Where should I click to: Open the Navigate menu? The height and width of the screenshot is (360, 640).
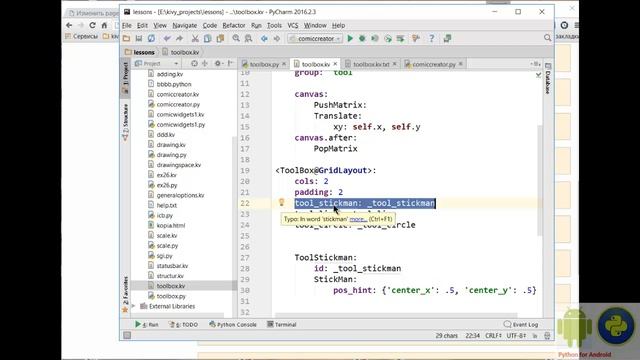(184, 25)
